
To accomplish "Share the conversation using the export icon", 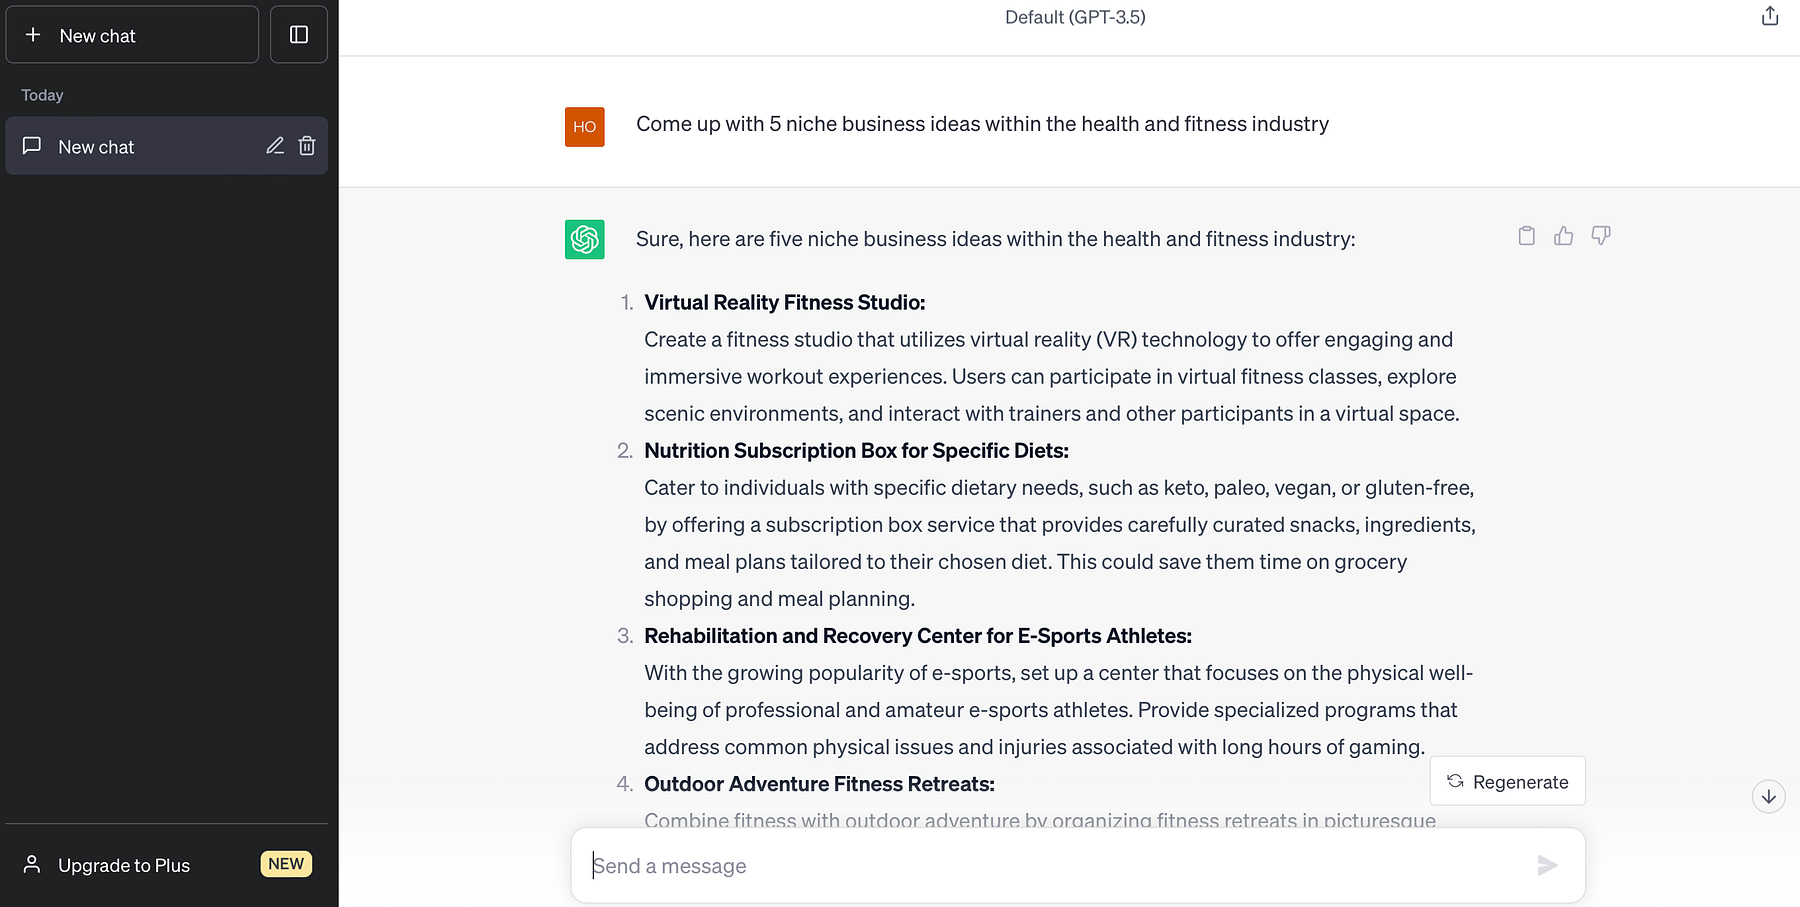I will (1769, 16).
